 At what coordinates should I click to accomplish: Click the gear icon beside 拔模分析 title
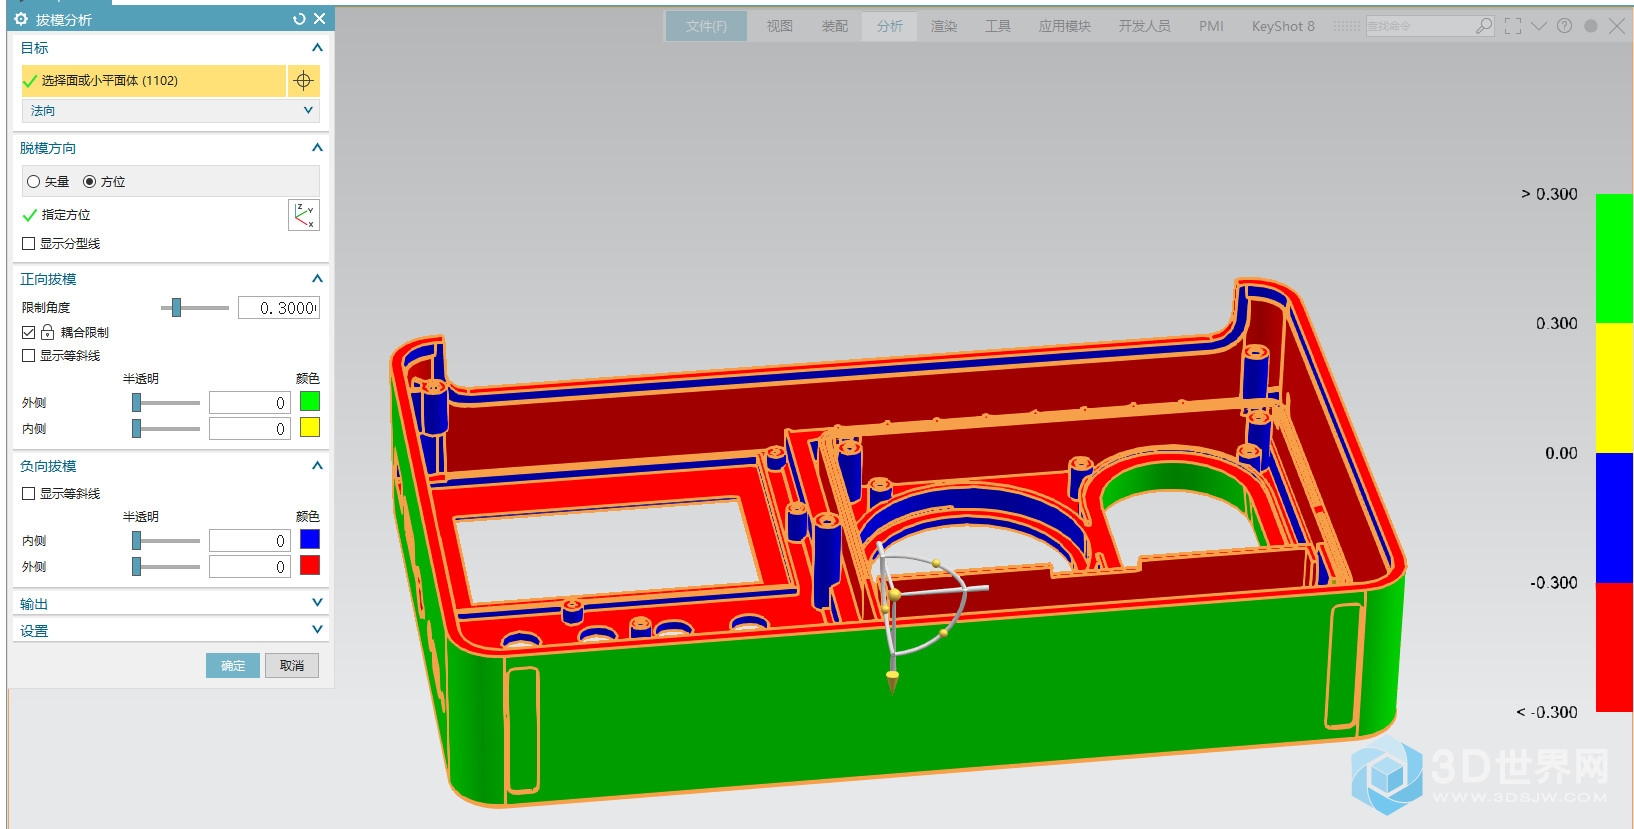(x=21, y=19)
